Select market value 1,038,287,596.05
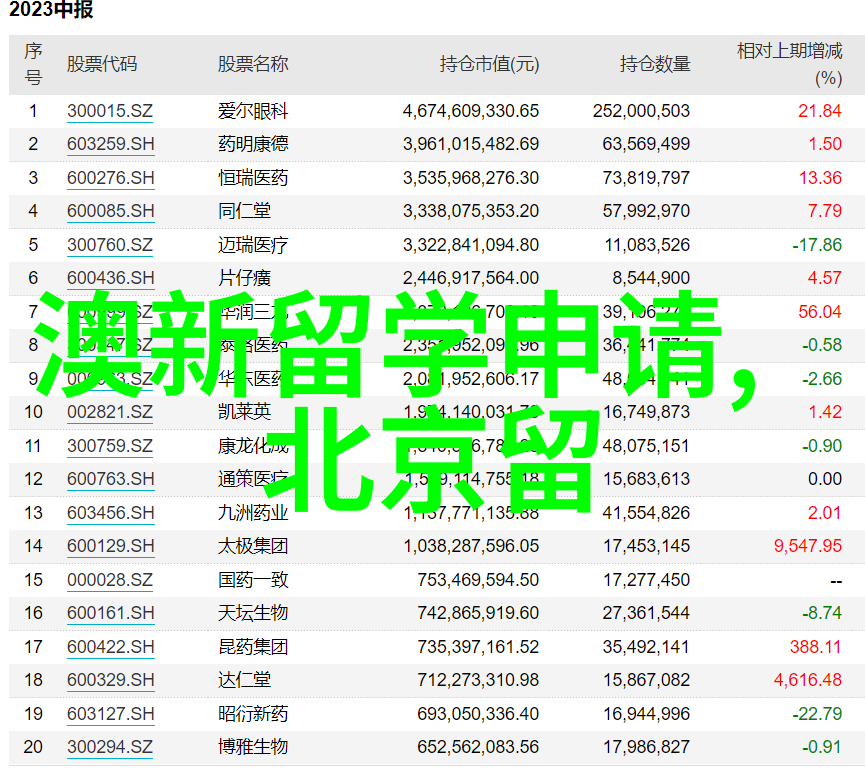The height and width of the screenshot is (776, 865). tap(471, 546)
